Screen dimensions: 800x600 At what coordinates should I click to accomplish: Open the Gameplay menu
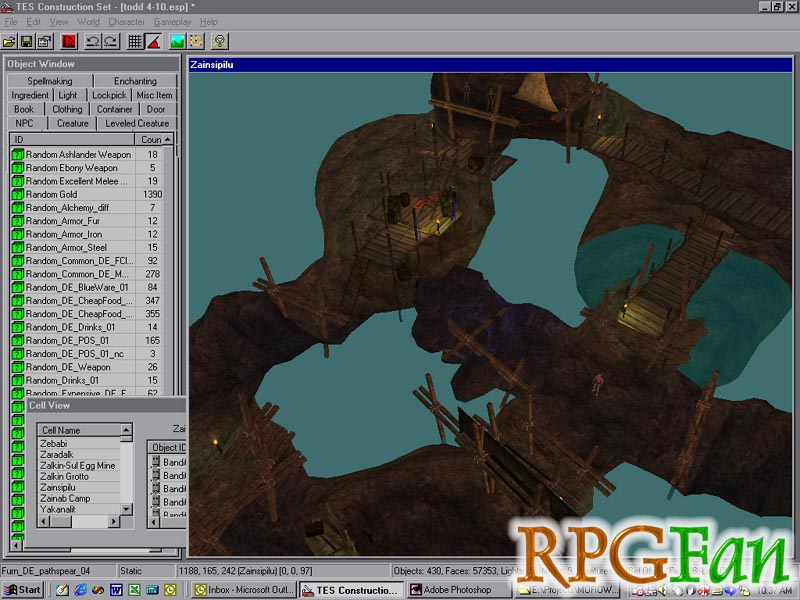pos(172,22)
